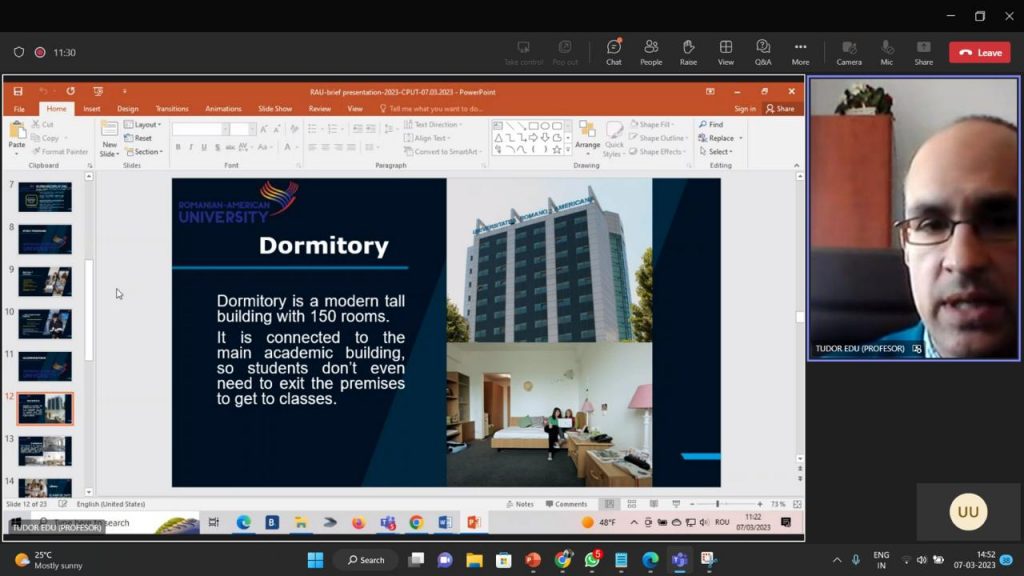The height and width of the screenshot is (576, 1024).
Task: Click the shield meeting info icon
Action: [19, 52]
